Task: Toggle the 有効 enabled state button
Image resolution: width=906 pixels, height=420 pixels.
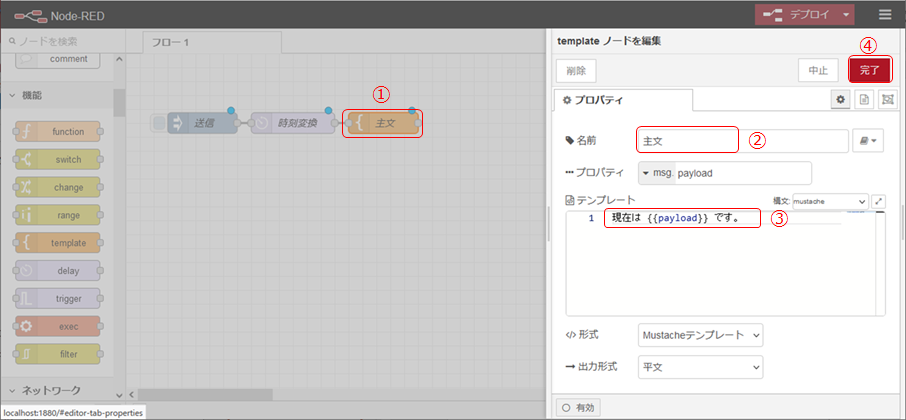Action: (x=580, y=407)
